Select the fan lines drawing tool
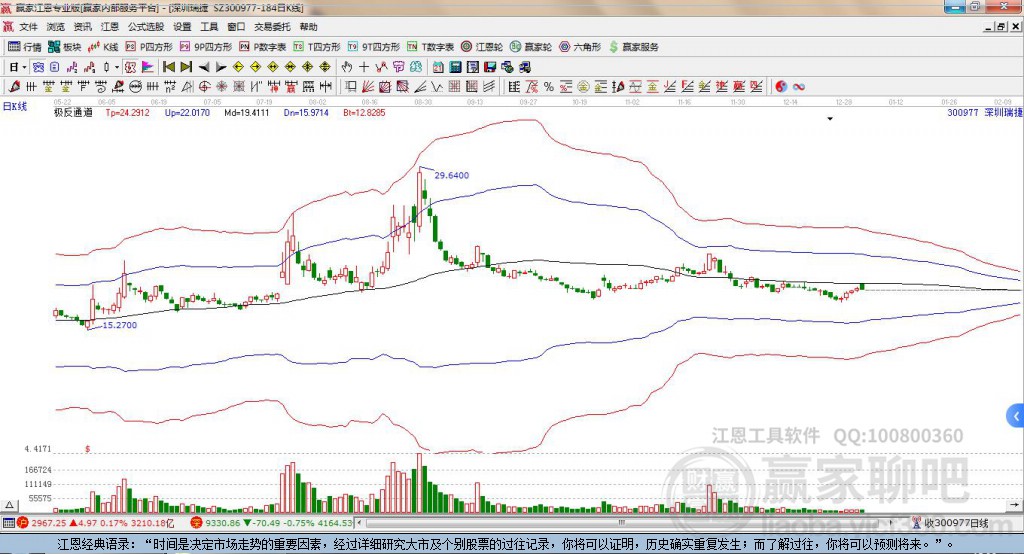Screen dimensions: 1024x554 point(368,87)
